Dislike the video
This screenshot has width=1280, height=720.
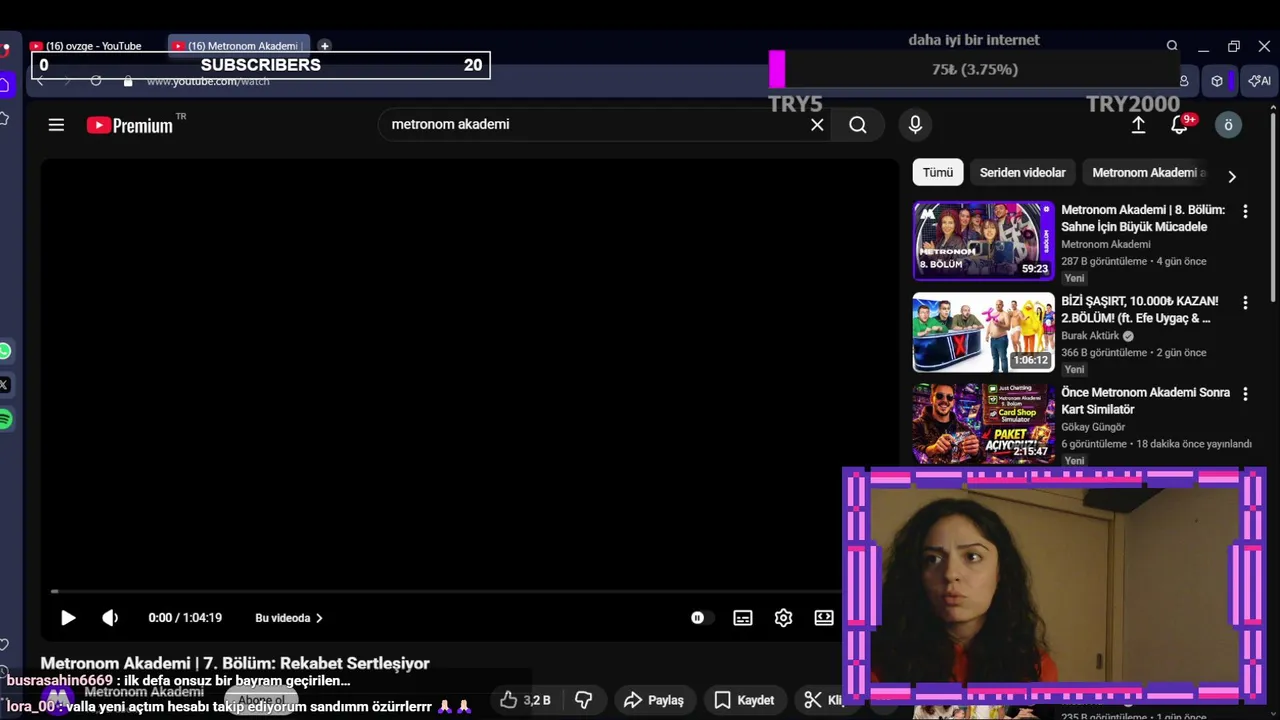pyautogui.click(x=584, y=700)
